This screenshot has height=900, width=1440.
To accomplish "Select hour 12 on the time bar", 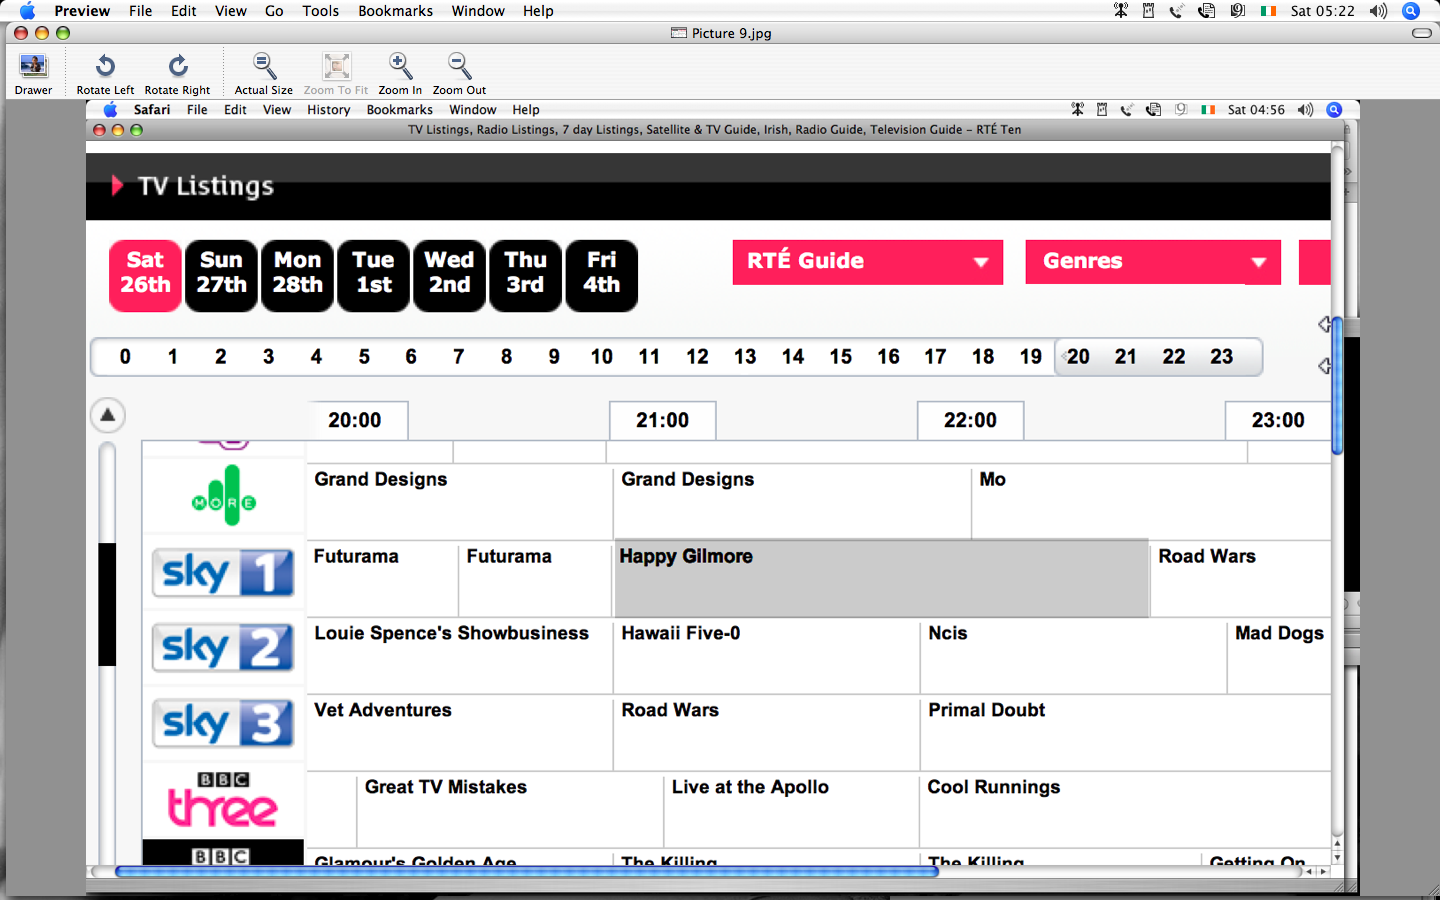I will pyautogui.click(x=697, y=357).
